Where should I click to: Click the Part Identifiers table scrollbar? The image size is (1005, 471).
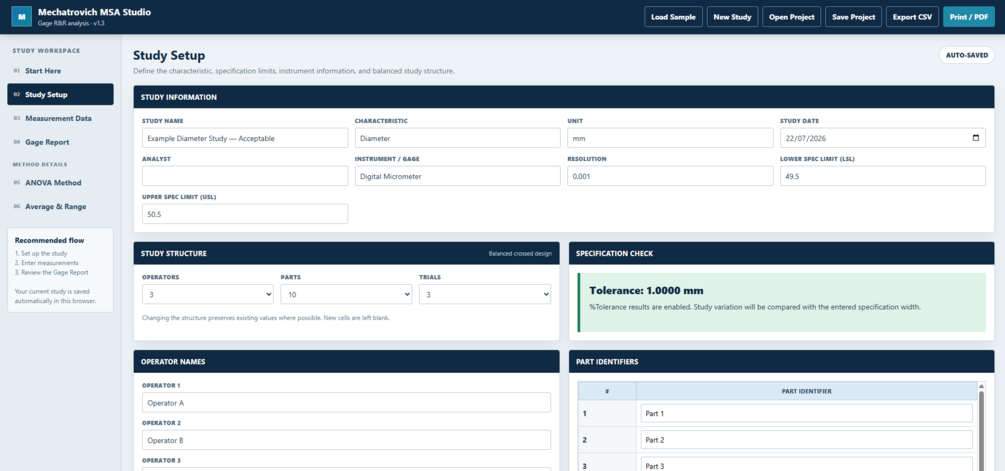click(x=981, y=426)
